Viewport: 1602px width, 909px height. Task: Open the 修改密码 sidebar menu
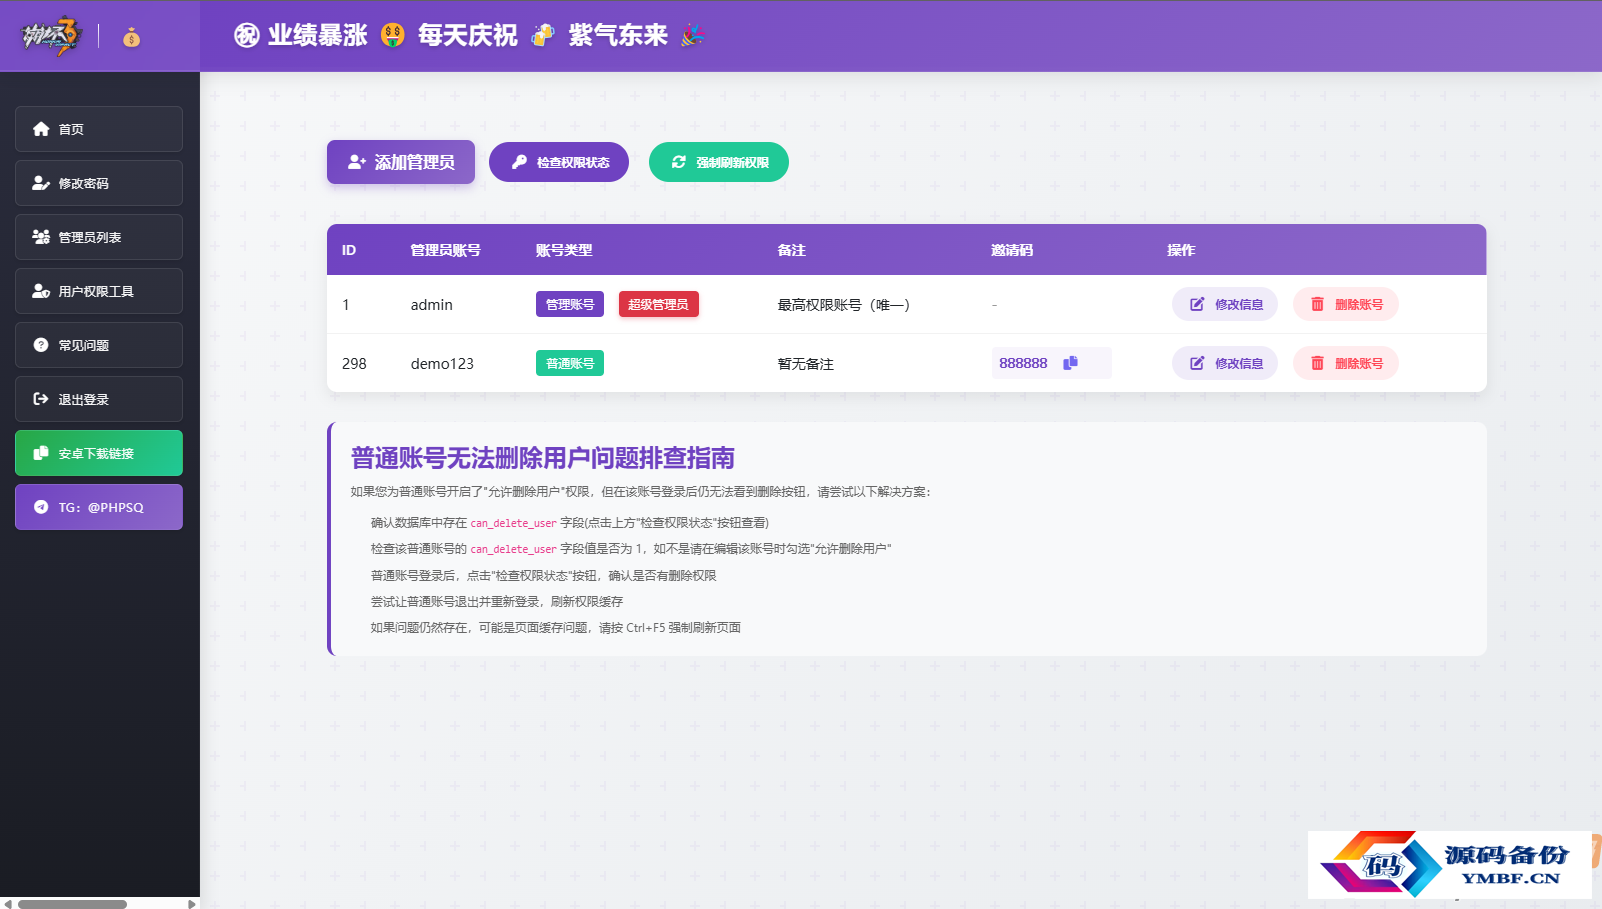pyautogui.click(x=99, y=183)
